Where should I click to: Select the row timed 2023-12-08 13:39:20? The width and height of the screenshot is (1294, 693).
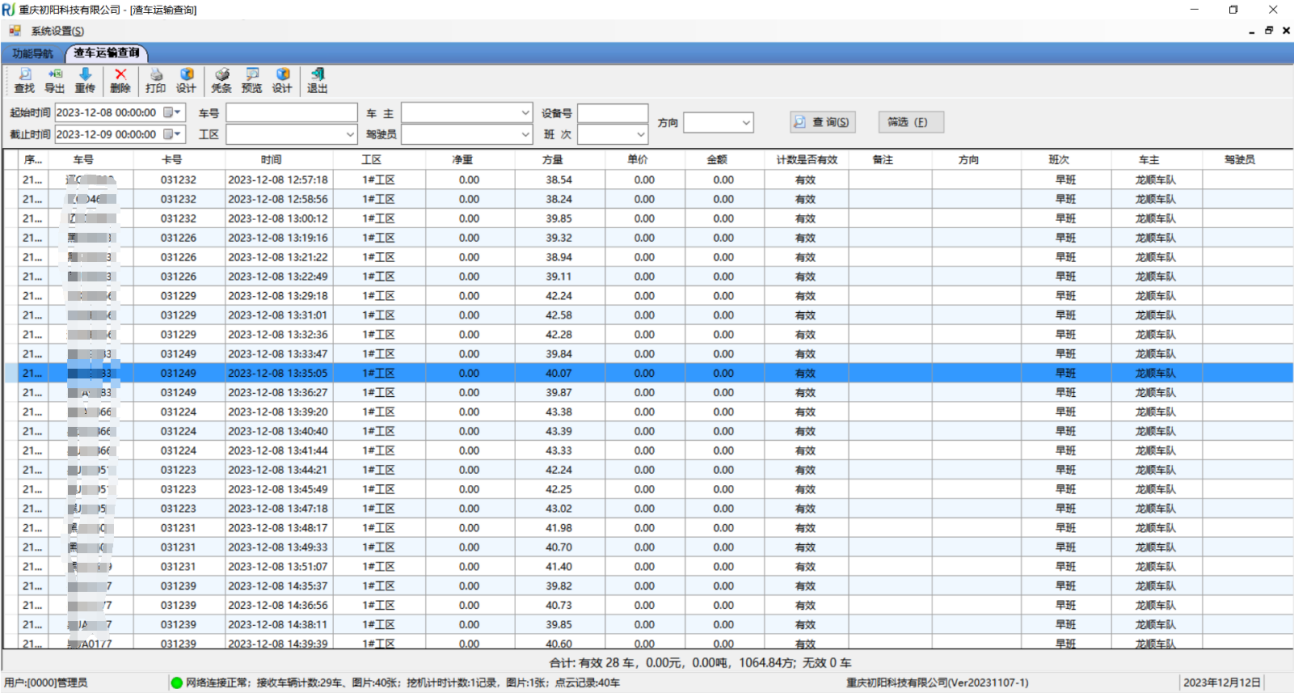pos(647,412)
